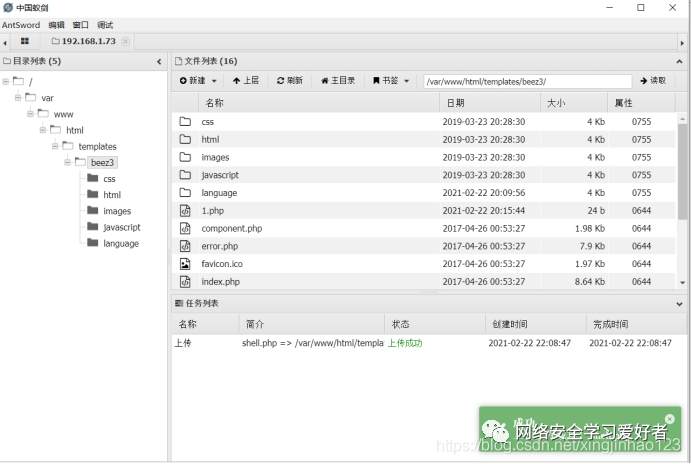Click the 书签 bookmark button
The height and width of the screenshot is (464, 691).
point(386,81)
